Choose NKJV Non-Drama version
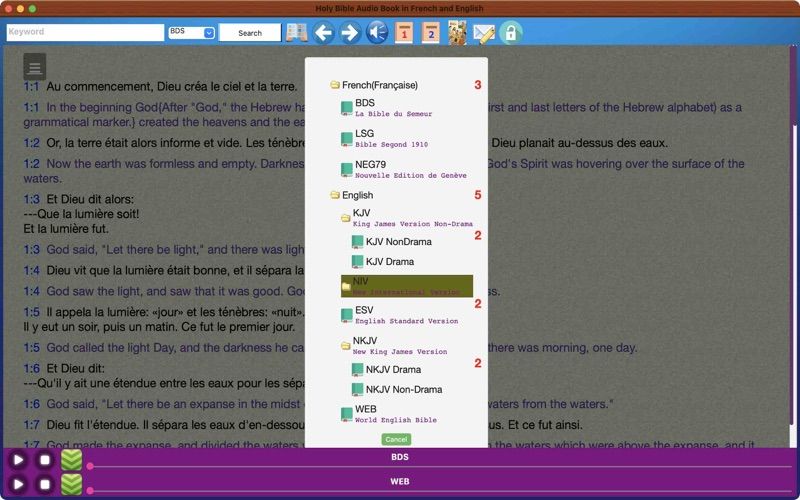 point(404,389)
